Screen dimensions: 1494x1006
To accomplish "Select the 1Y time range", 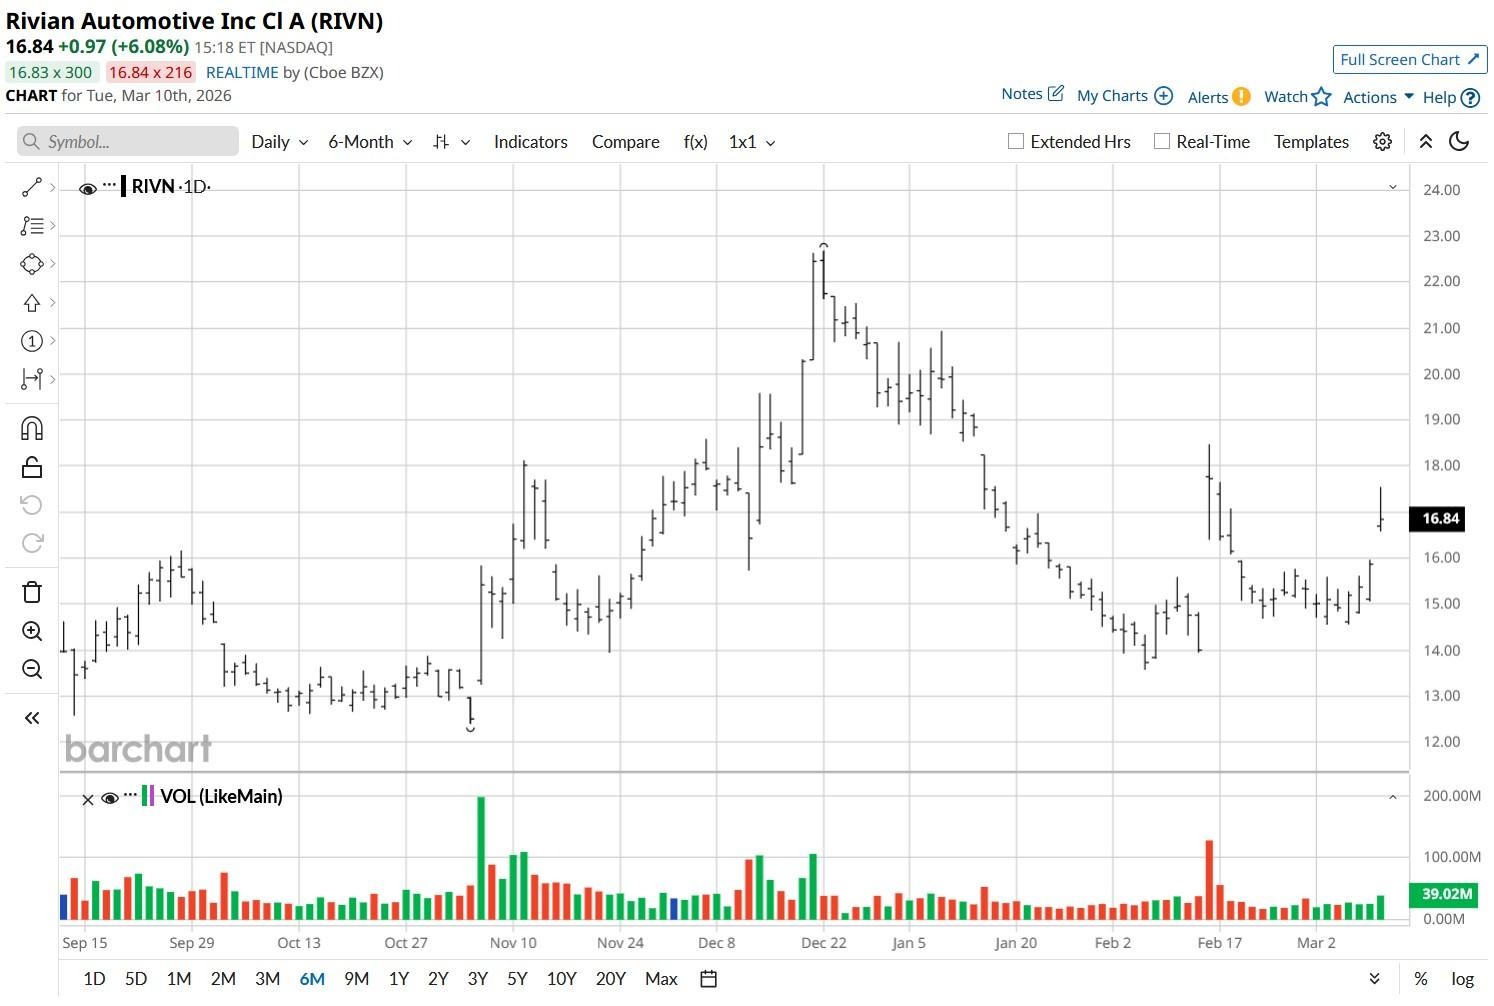I will [398, 979].
